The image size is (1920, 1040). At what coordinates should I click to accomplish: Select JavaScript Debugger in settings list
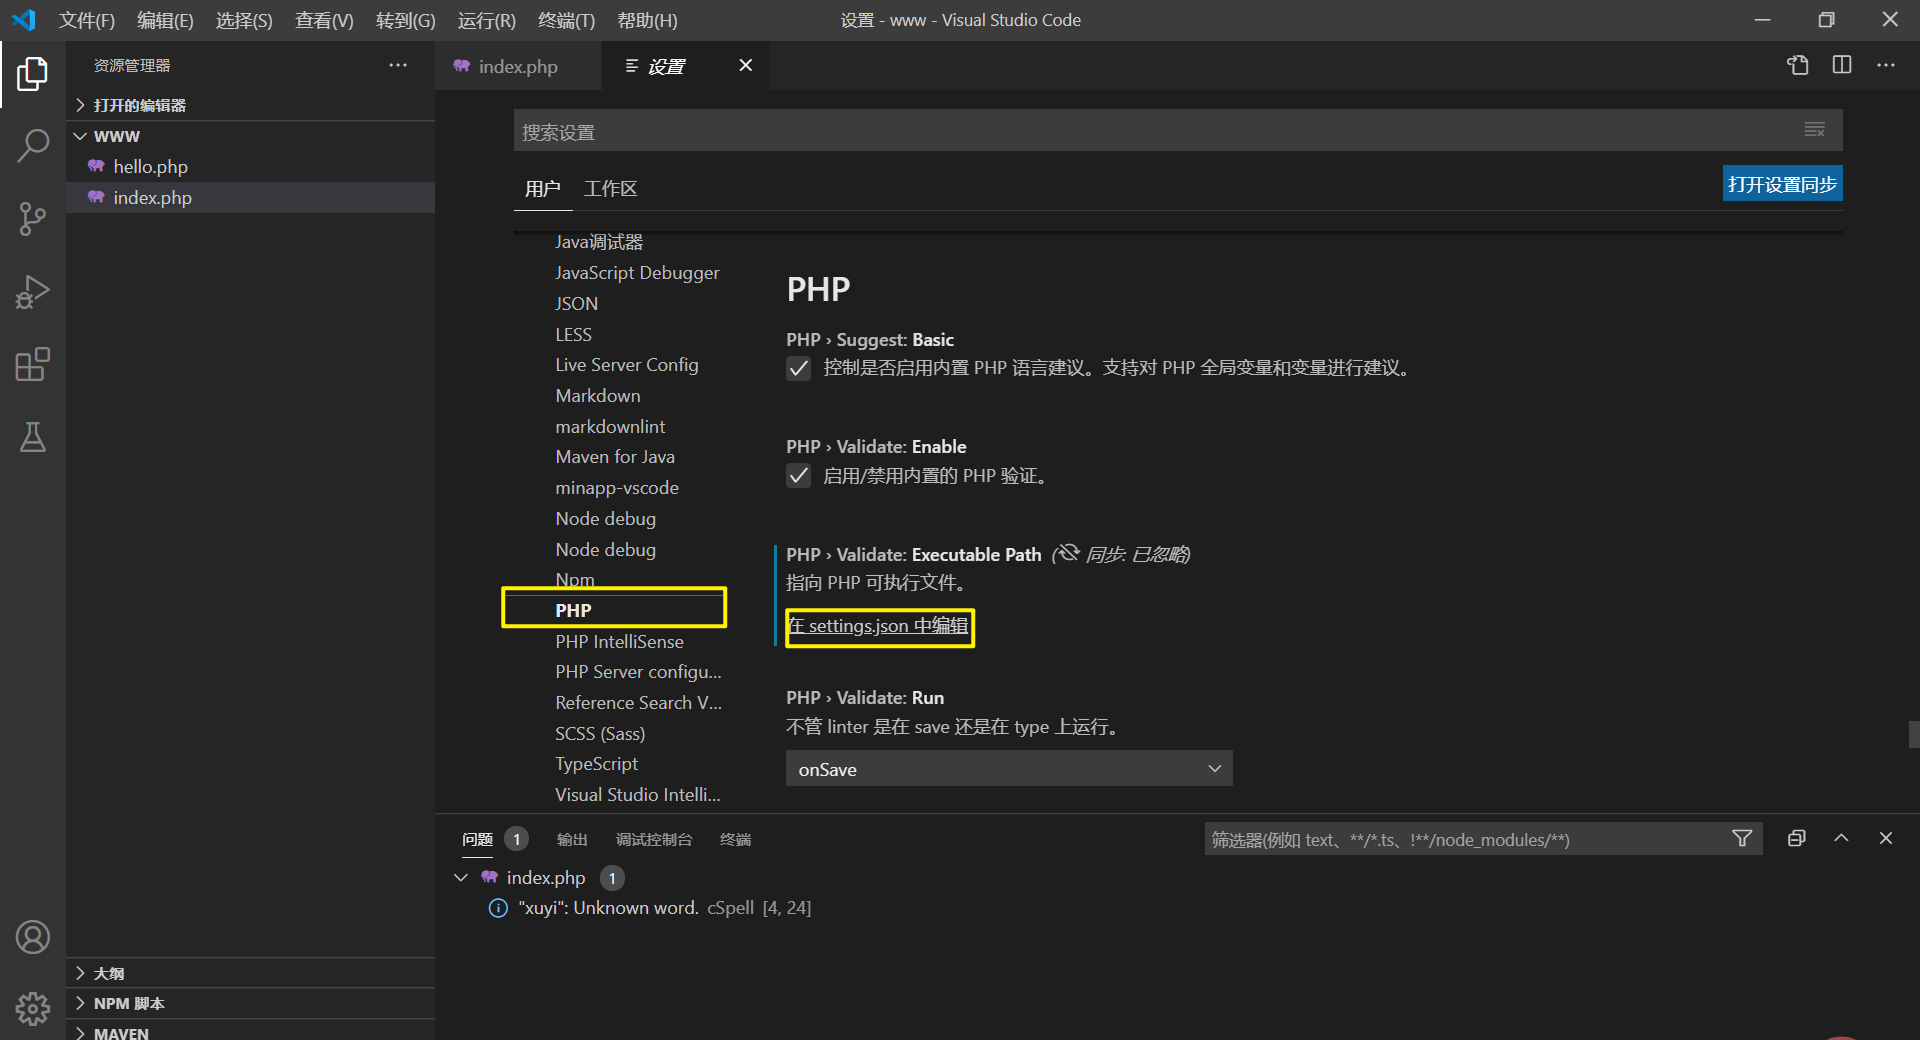click(x=637, y=273)
